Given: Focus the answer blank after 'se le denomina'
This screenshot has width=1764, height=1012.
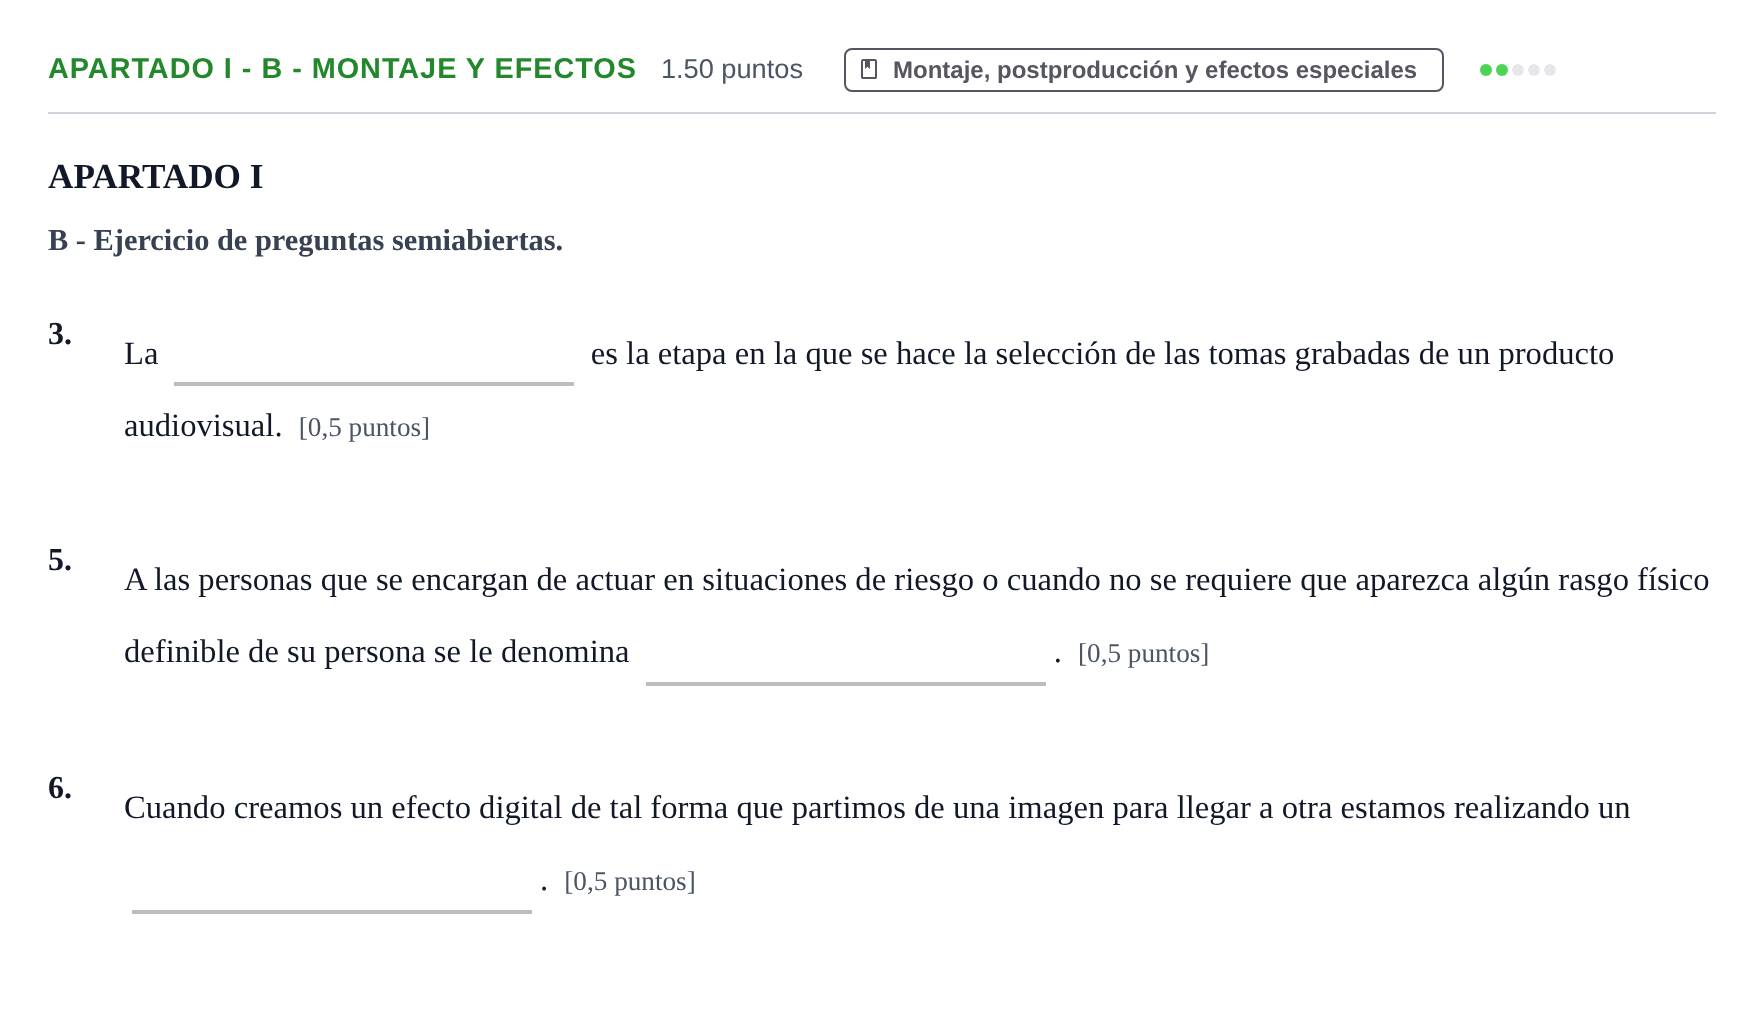Looking at the screenshot, I should [x=846, y=655].
